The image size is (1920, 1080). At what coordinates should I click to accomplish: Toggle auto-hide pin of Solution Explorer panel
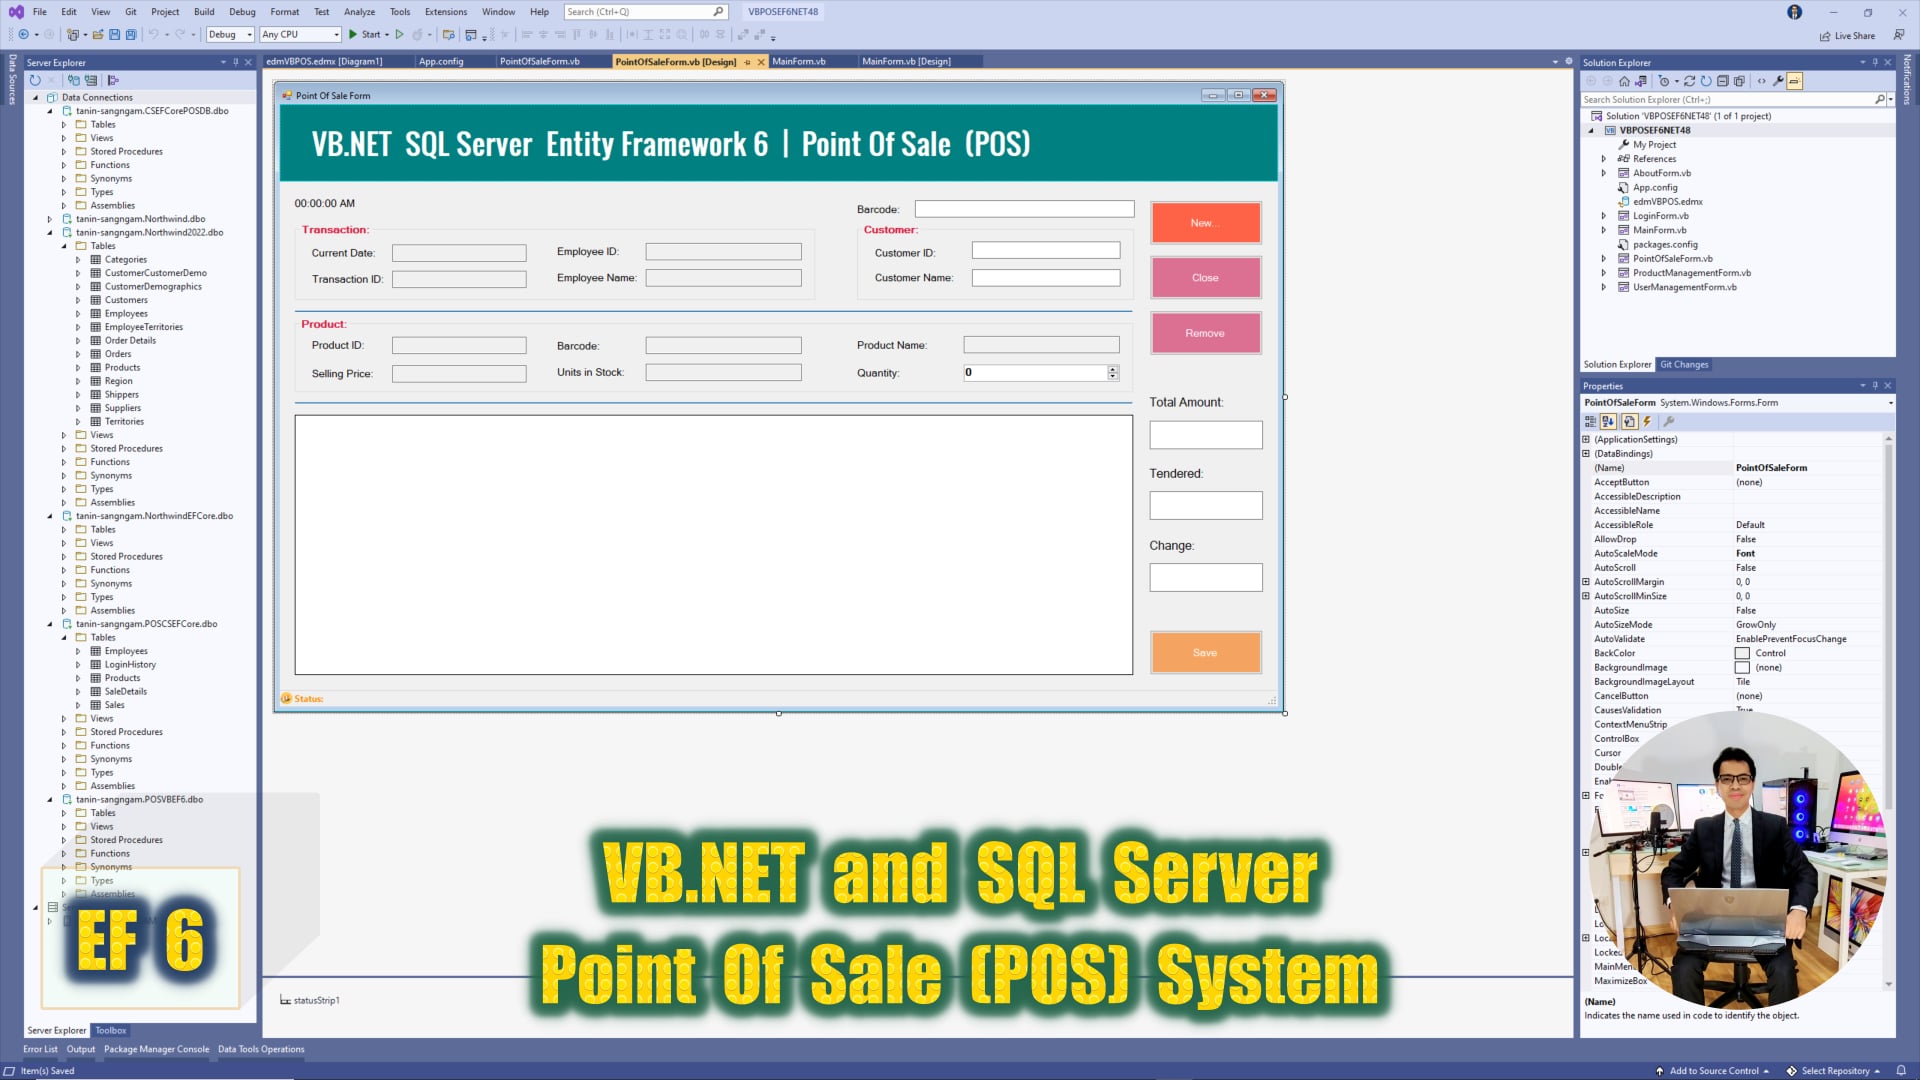pos(1875,62)
